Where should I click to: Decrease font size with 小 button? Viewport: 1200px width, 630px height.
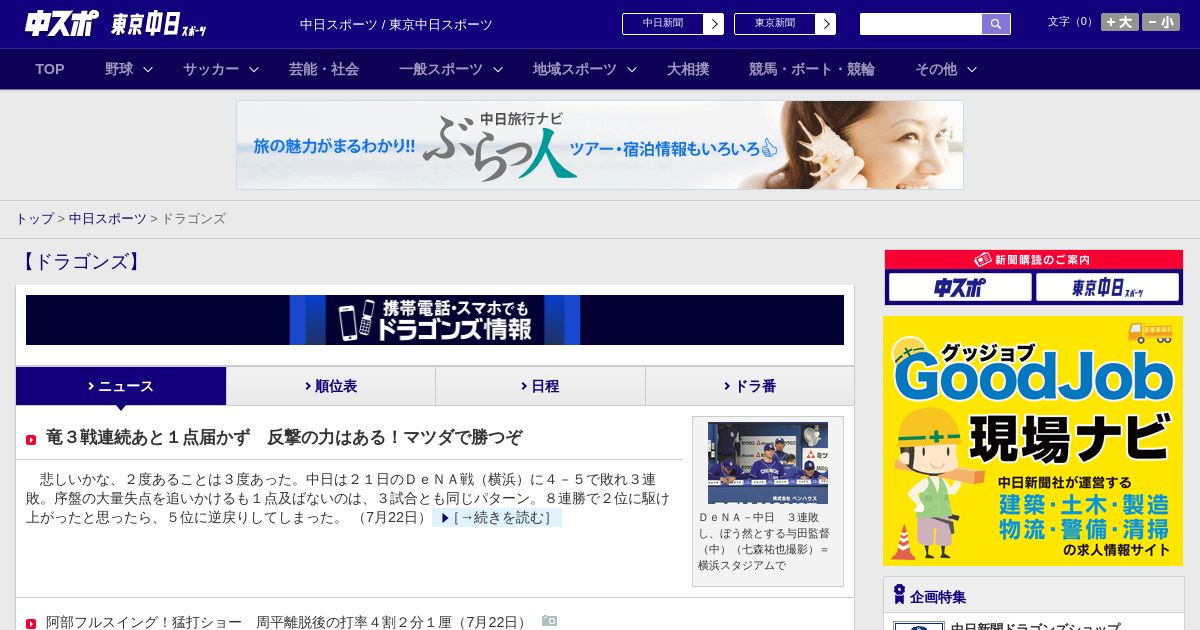(x=1161, y=22)
